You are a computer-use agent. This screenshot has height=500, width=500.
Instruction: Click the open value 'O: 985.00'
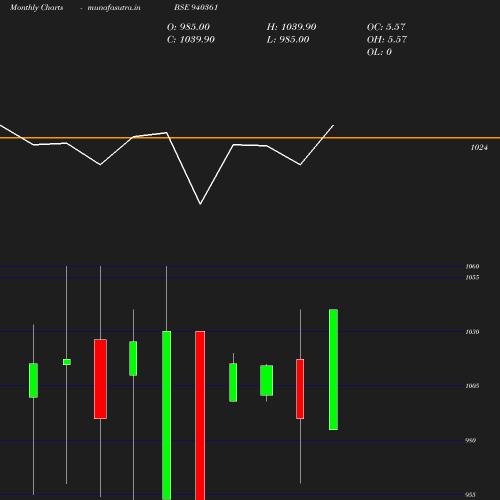188,27
